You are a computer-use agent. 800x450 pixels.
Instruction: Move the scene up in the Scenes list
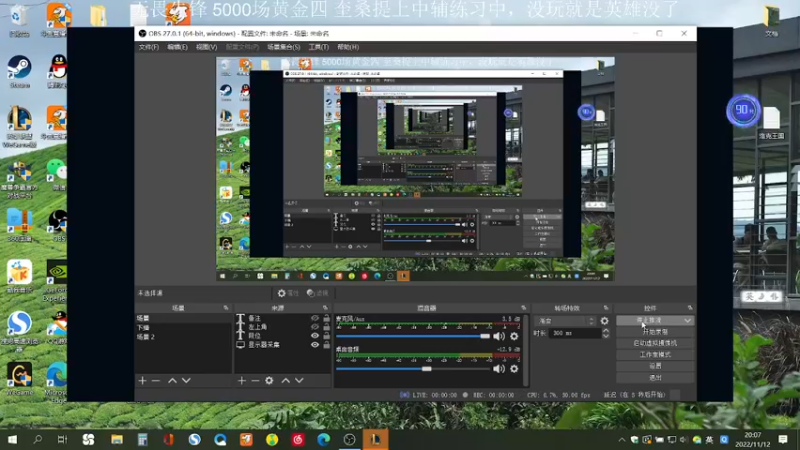pyautogui.click(x=172, y=381)
